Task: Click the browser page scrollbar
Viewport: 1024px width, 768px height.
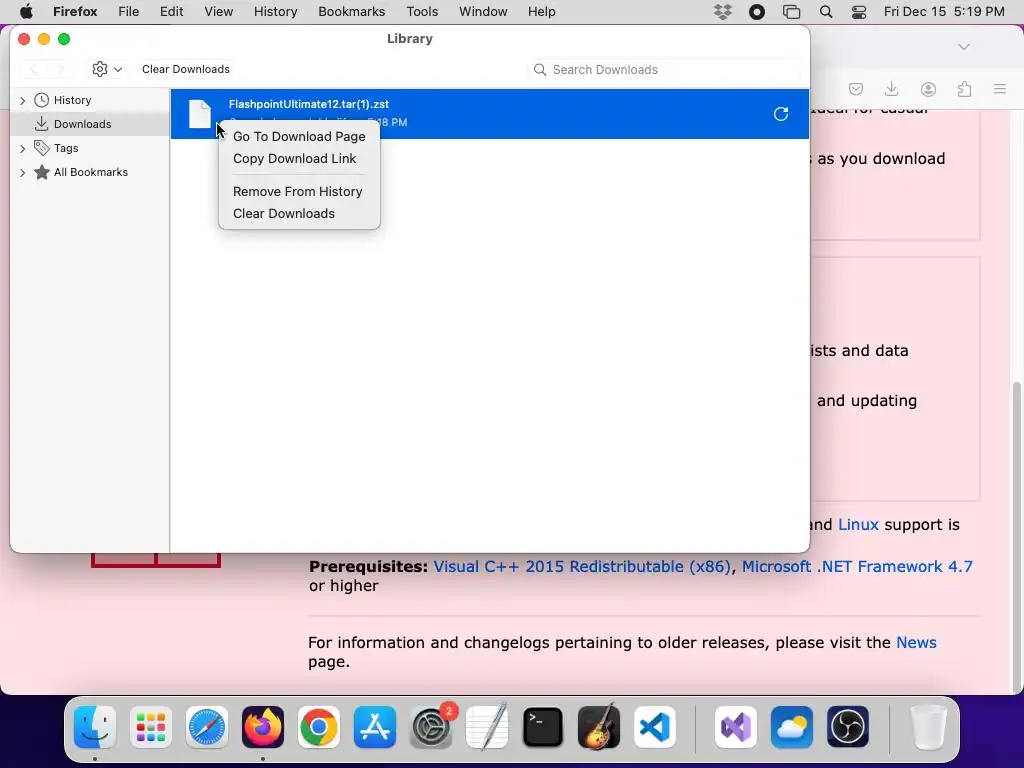Action: (x=1017, y=536)
